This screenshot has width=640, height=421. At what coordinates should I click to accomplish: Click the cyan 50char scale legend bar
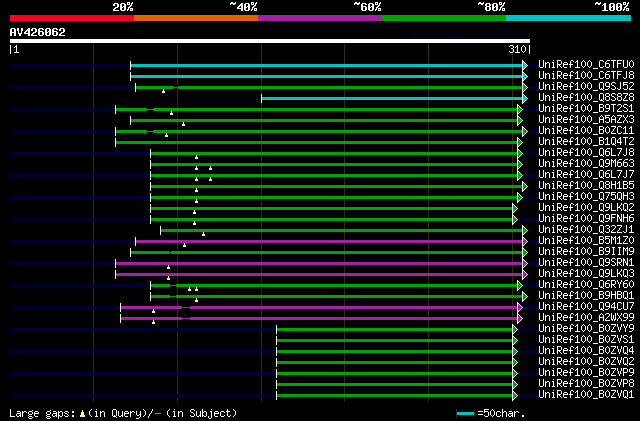pyautogui.click(x=465, y=414)
